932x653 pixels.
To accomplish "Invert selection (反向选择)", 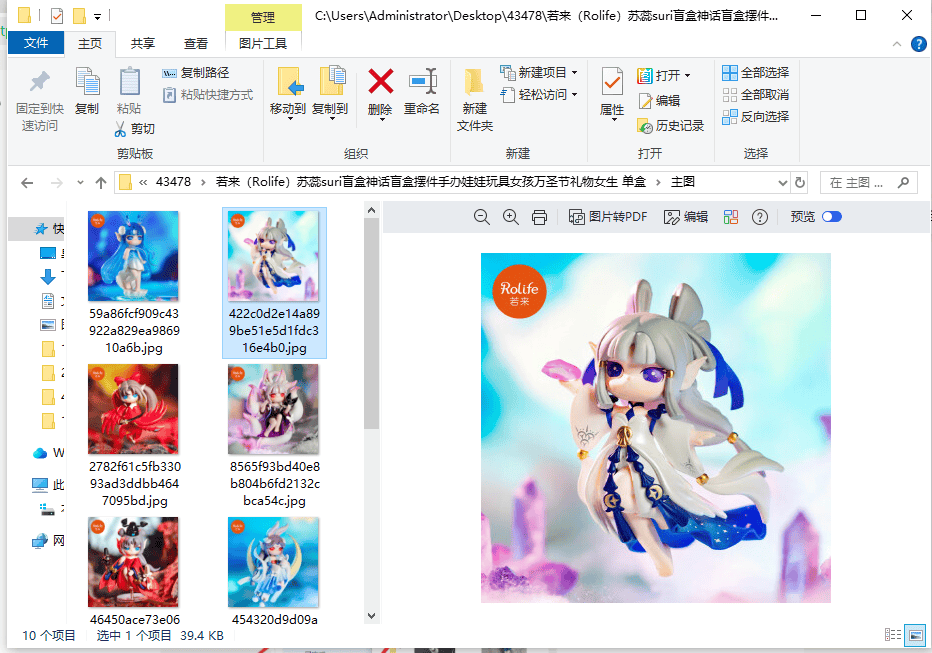I will click(x=755, y=116).
